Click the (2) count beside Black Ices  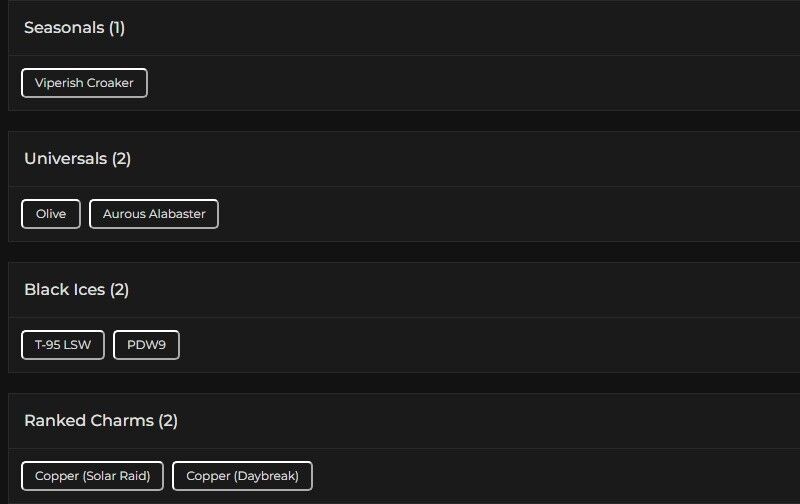coord(119,290)
